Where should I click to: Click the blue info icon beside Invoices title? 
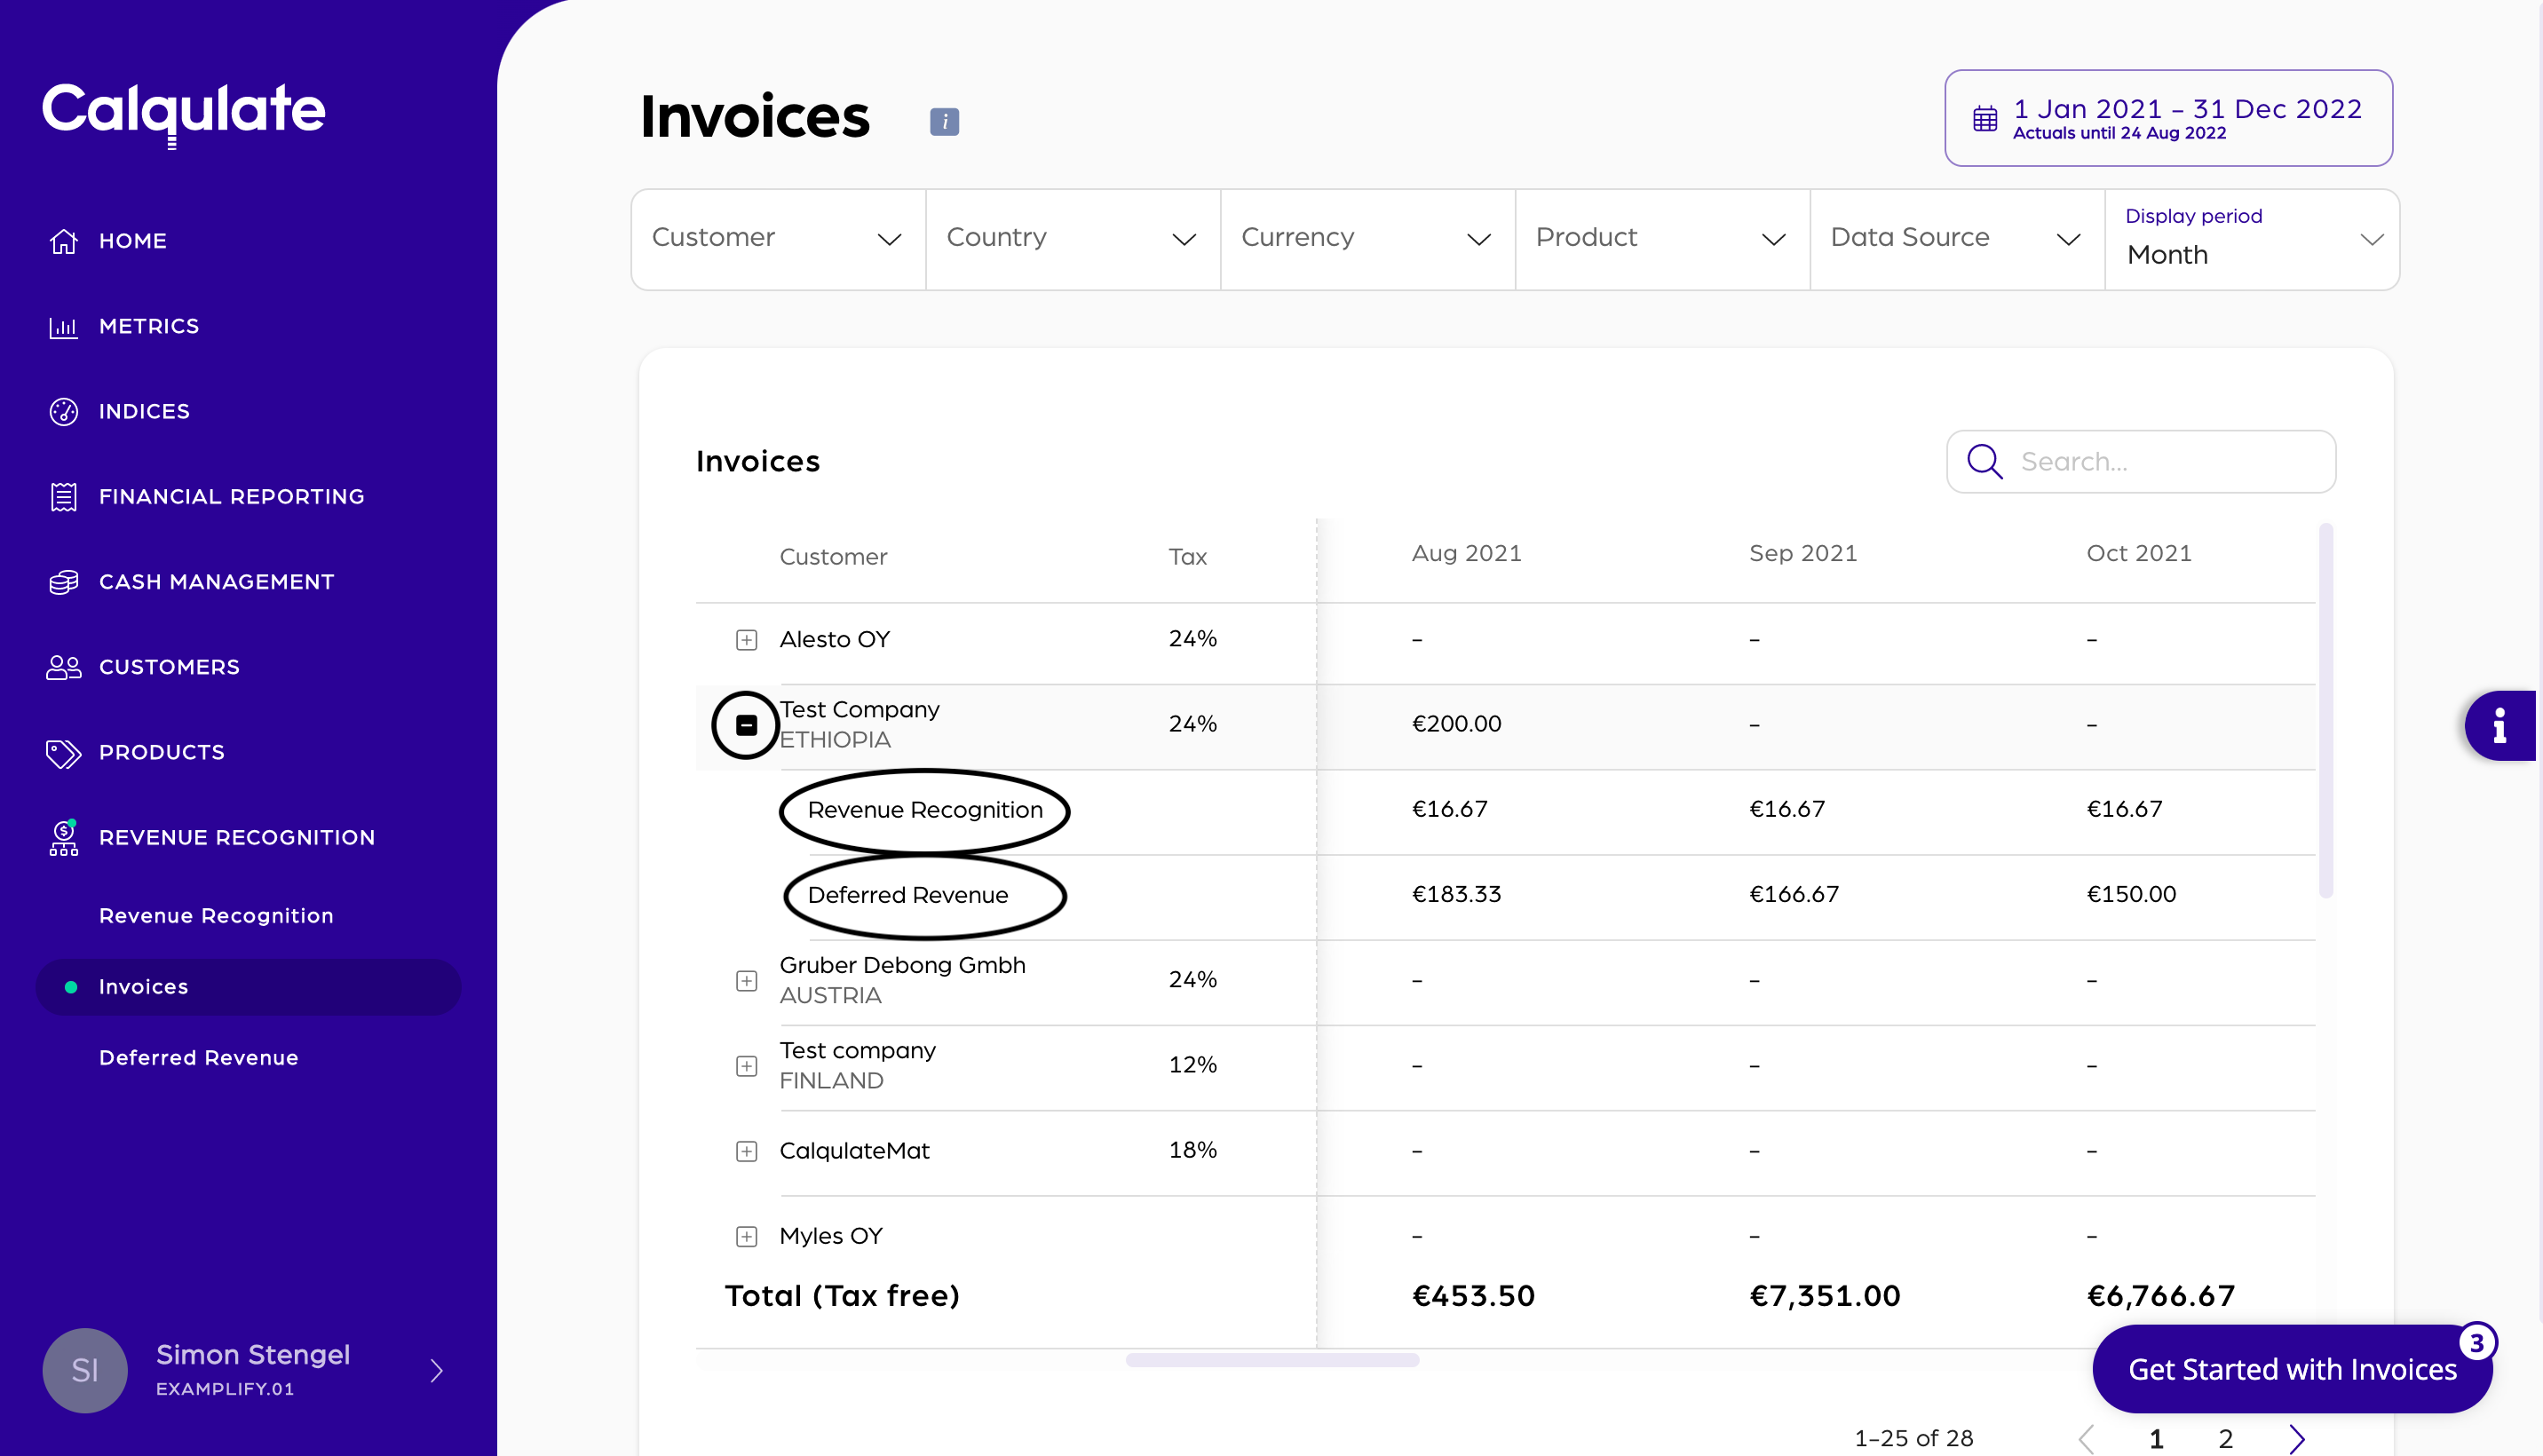[944, 121]
